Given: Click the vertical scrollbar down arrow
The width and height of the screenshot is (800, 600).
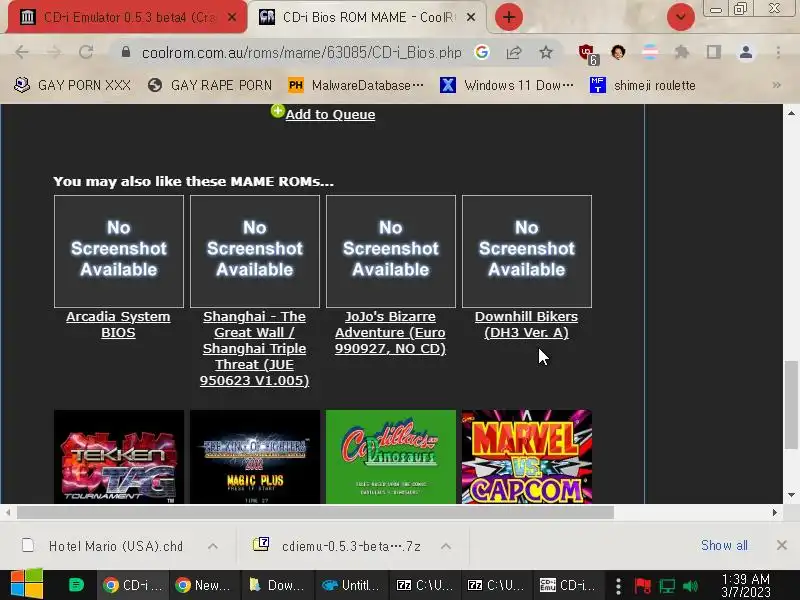Looking at the screenshot, I should [x=791, y=495].
